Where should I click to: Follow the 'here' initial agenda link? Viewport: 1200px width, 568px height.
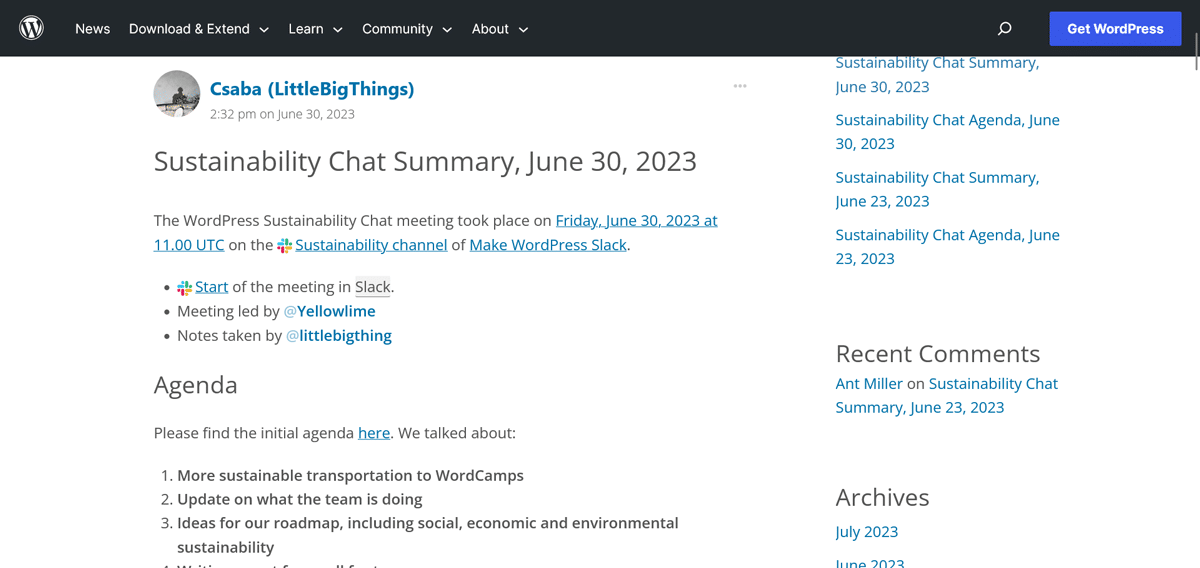tap(374, 433)
